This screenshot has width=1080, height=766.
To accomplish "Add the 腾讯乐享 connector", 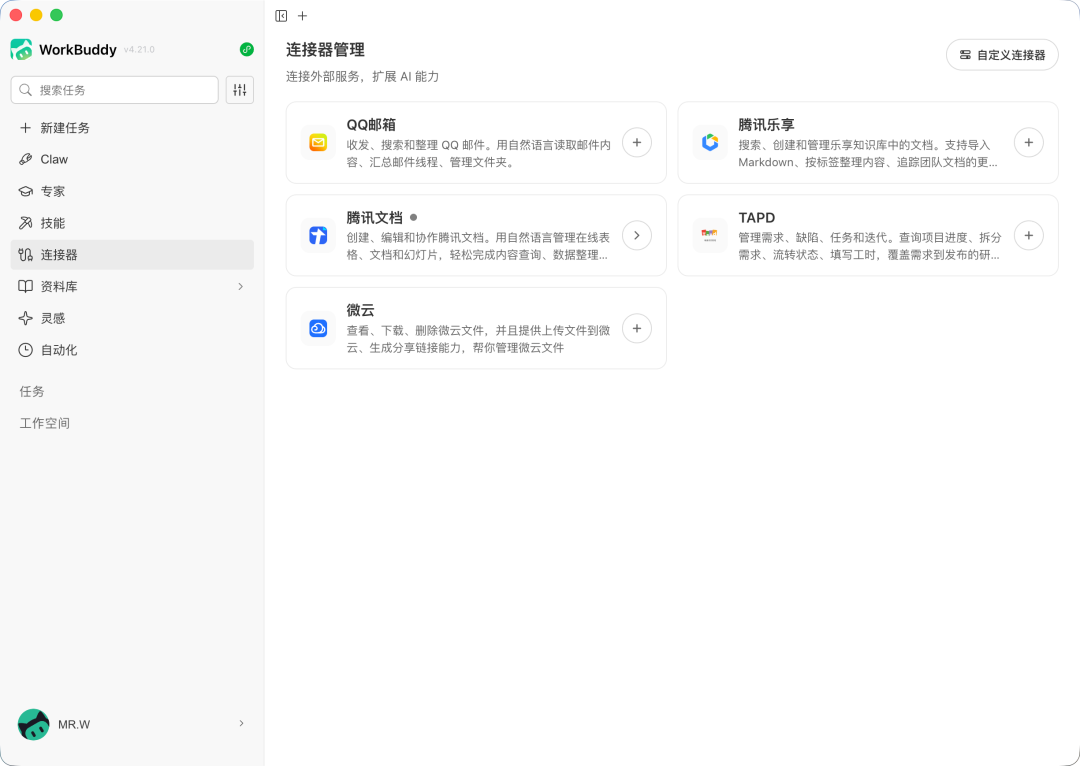I will pyautogui.click(x=1029, y=143).
